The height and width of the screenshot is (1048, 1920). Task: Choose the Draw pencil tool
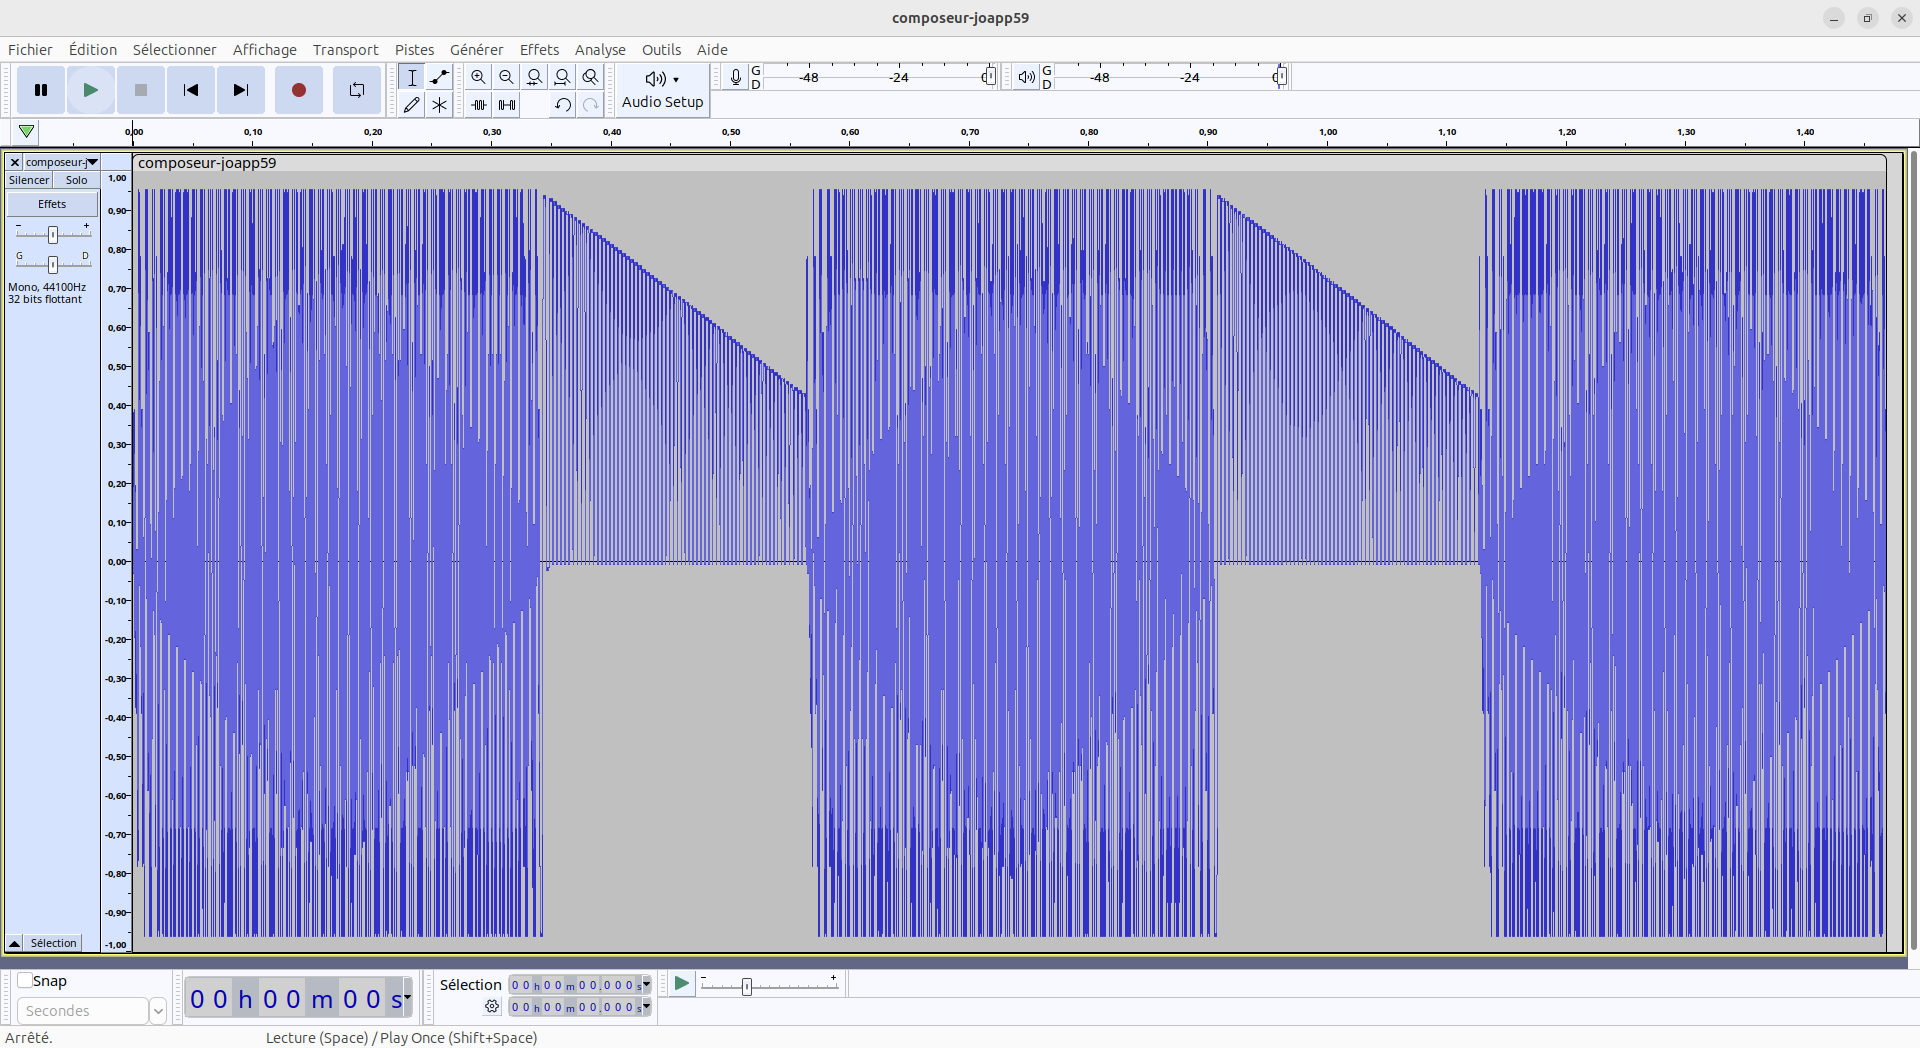(411, 104)
